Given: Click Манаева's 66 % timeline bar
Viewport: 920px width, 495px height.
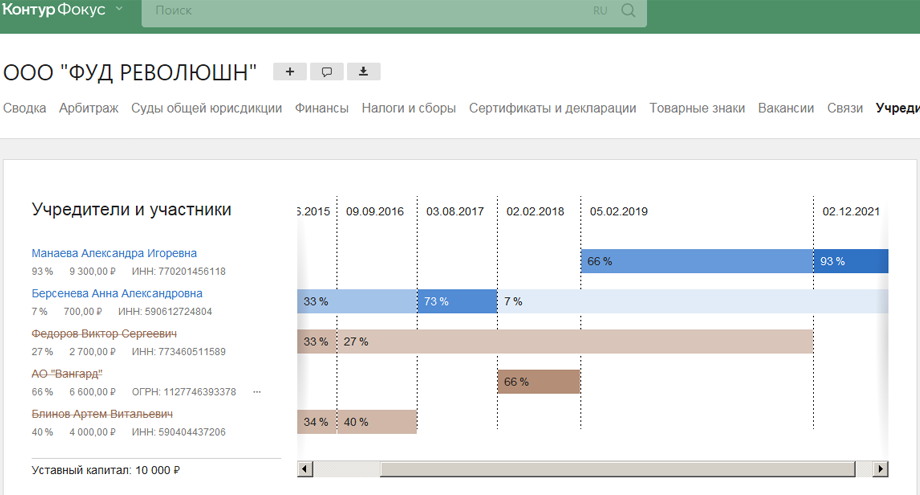Looking at the screenshot, I should tap(697, 261).
